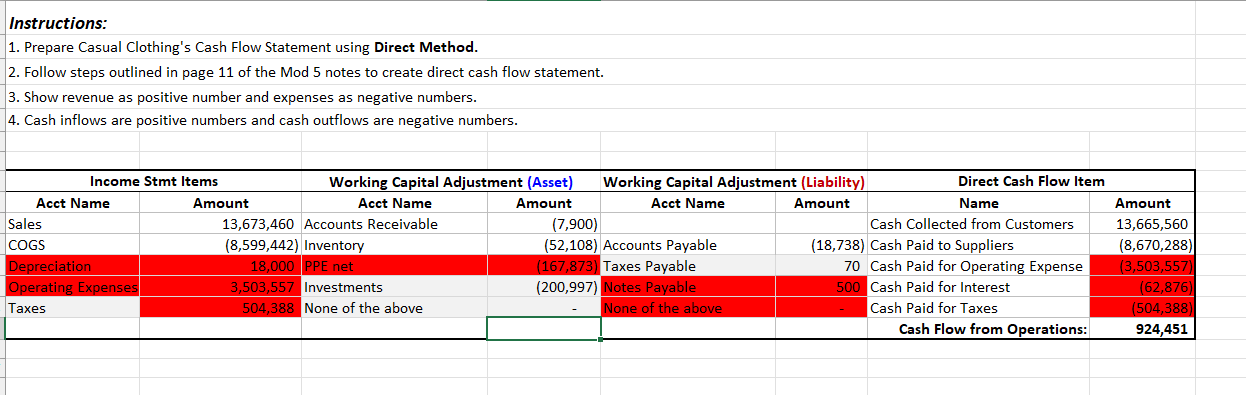Select the "Income Stmt Items" header
Screen dimensions: 1246x395
point(154,181)
